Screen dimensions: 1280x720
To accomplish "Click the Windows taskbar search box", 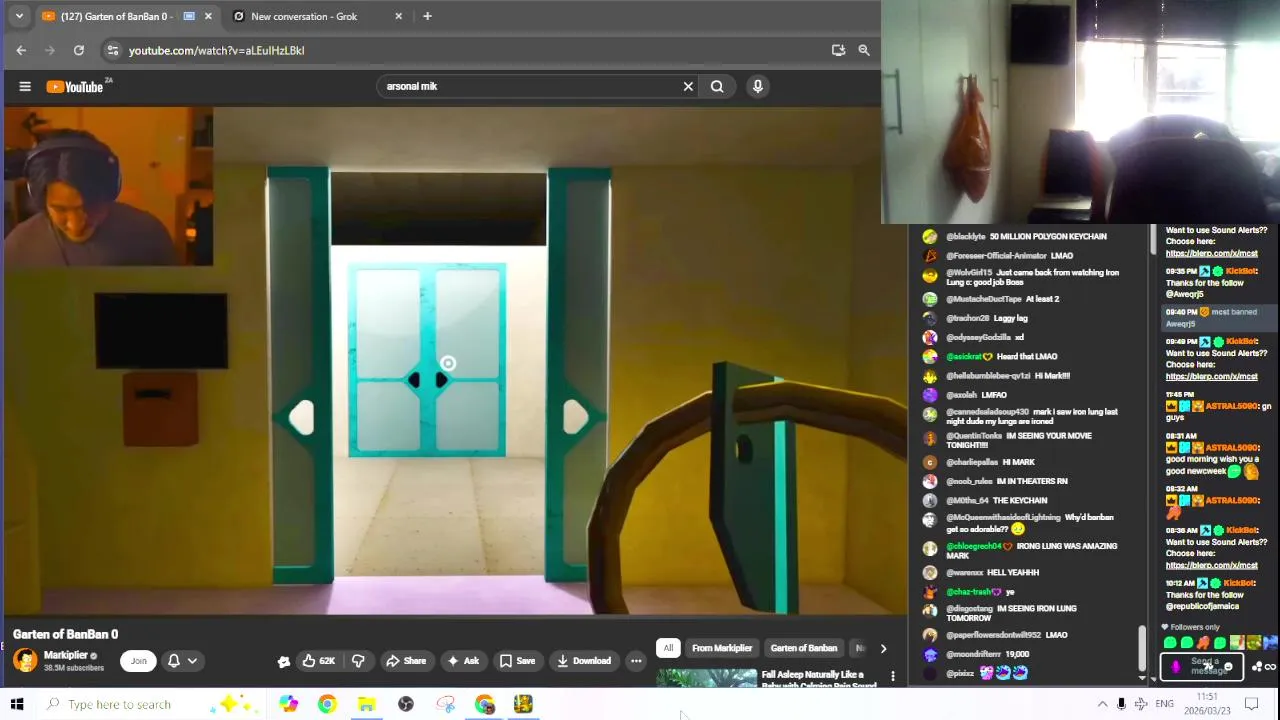I will click(x=150, y=704).
